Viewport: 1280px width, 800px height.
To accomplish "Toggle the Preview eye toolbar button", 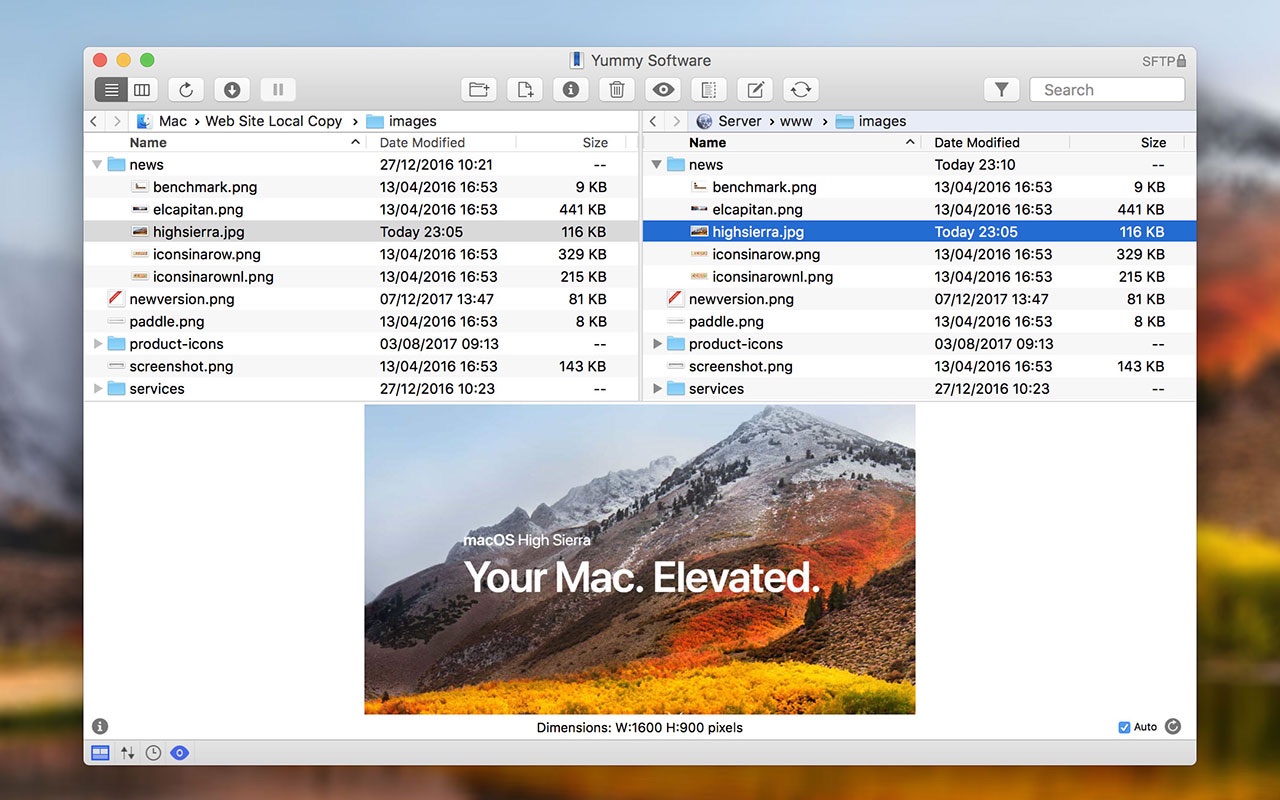I will (663, 90).
